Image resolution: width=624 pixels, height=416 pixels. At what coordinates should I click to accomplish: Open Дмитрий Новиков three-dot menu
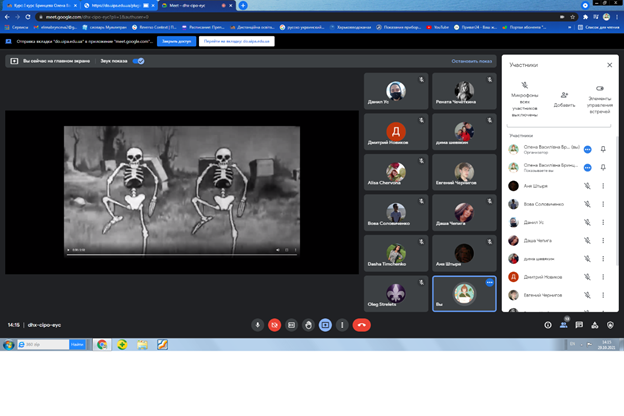tap(603, 277)
